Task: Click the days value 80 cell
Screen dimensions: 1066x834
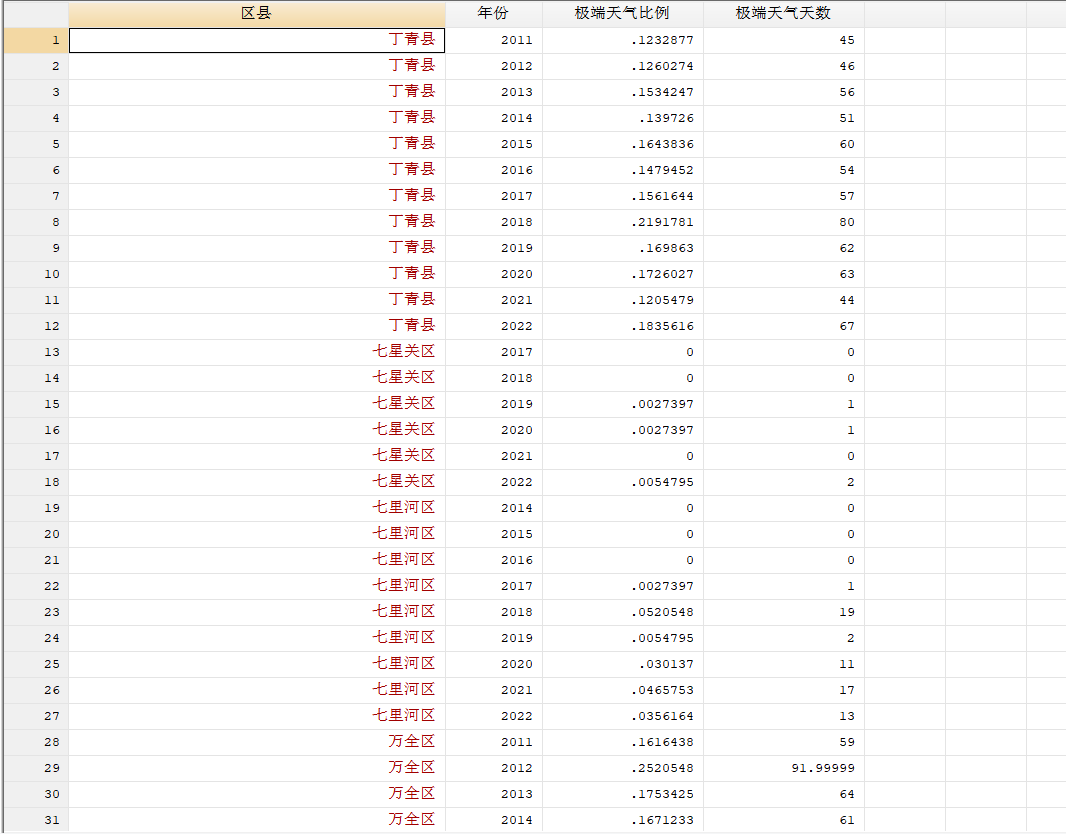Action: [x=784, y=222]
